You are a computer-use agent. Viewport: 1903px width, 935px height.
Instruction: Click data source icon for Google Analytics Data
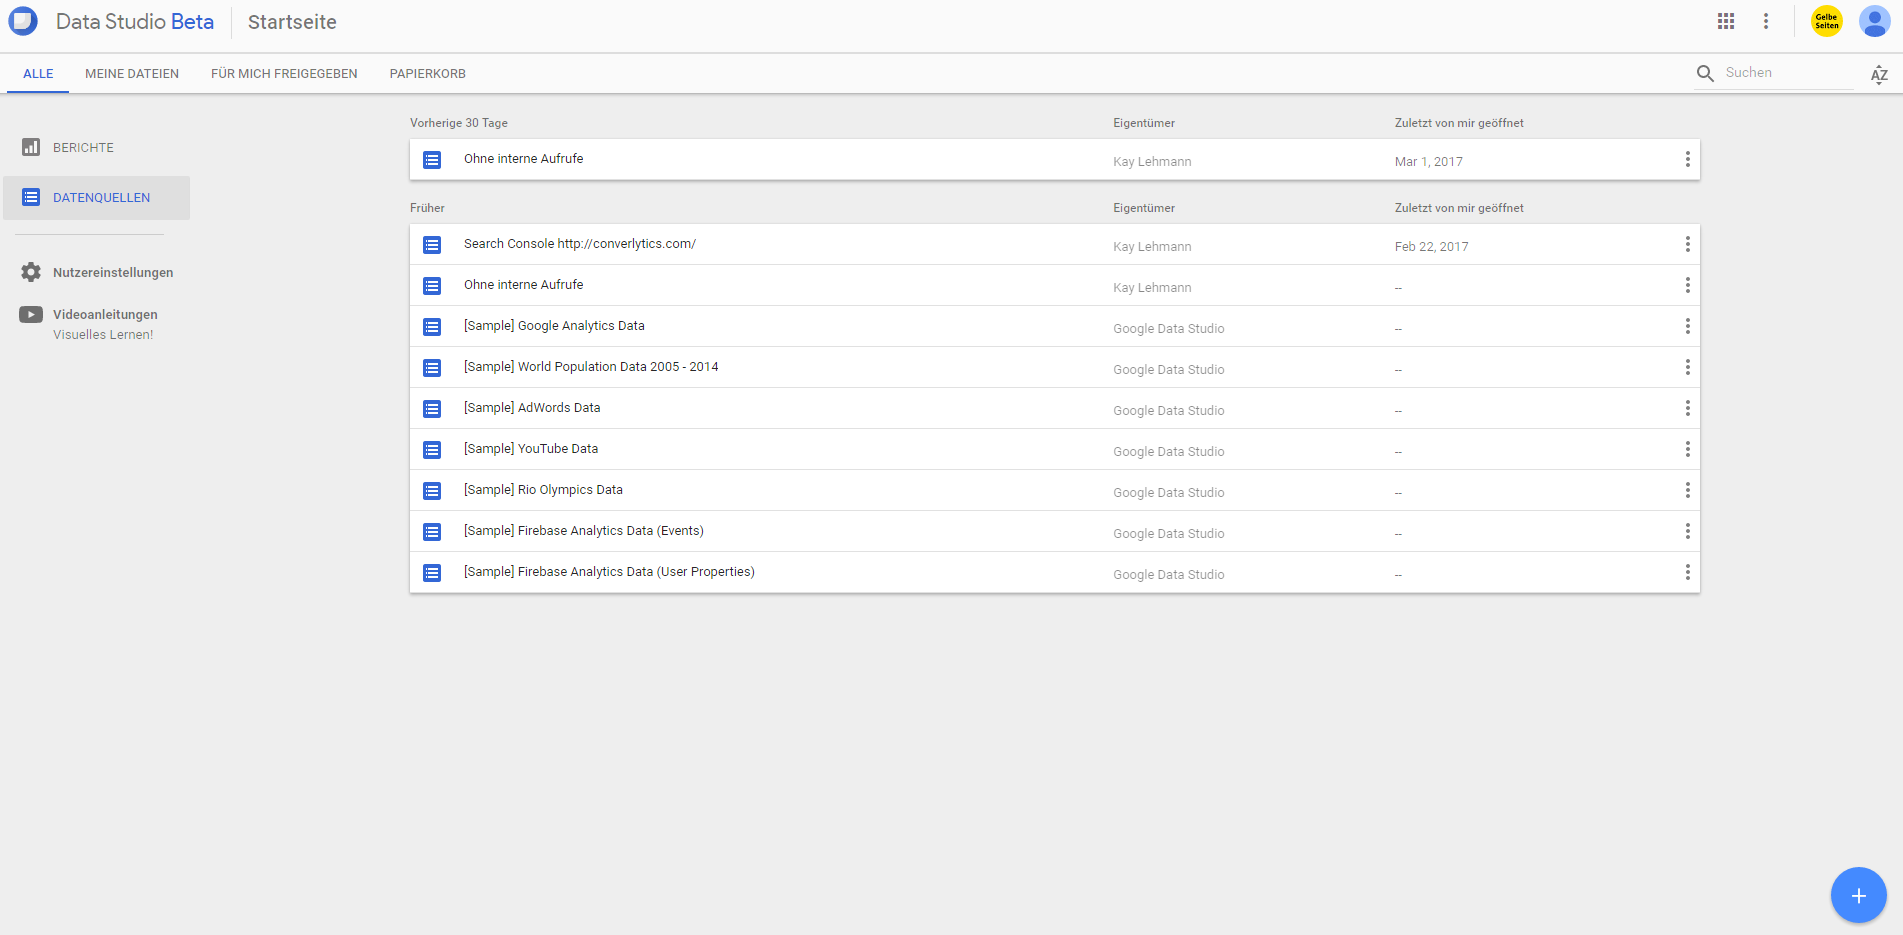(x=432, y=327)
